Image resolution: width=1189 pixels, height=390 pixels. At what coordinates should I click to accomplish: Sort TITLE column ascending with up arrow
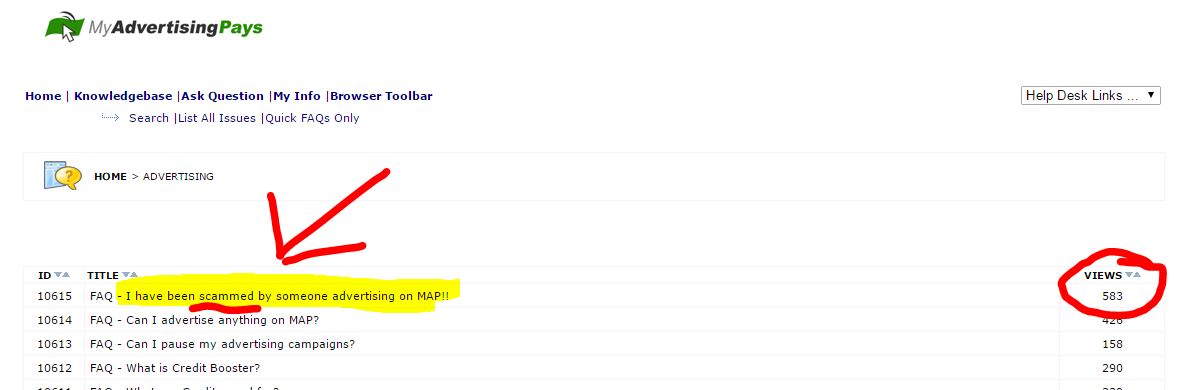[134, 275]
